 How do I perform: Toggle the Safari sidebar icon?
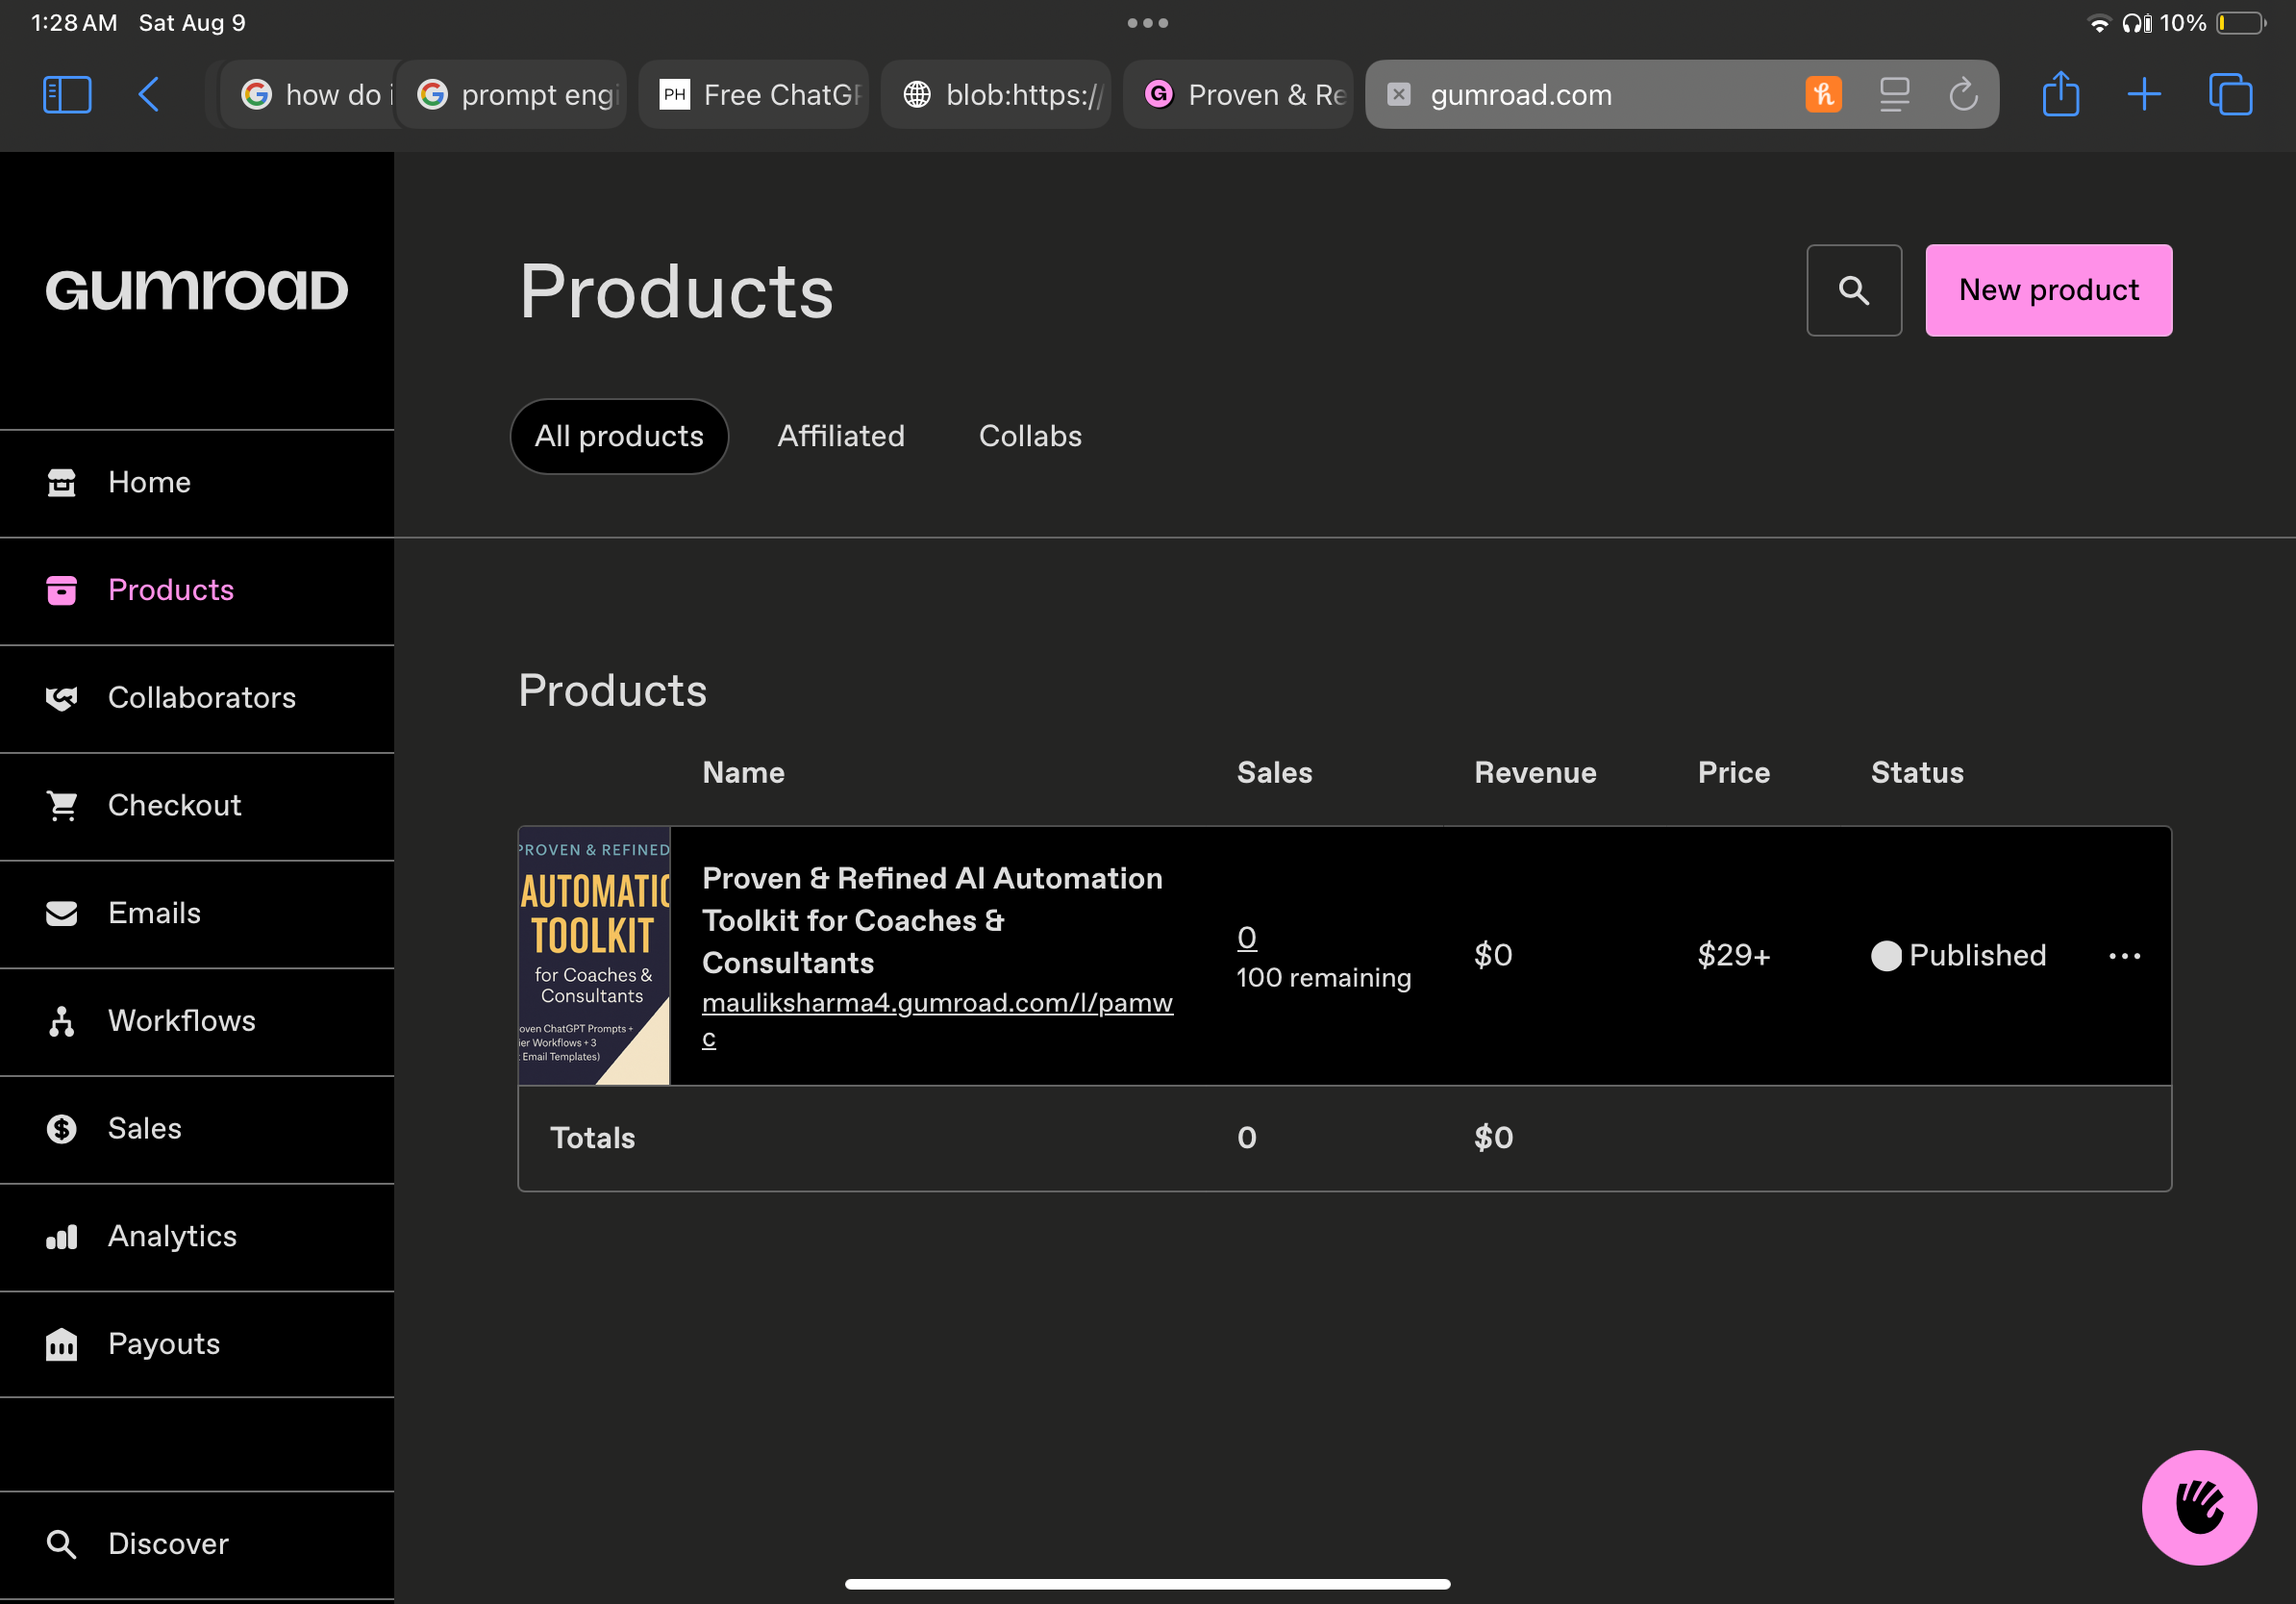(x=67, y=95)
